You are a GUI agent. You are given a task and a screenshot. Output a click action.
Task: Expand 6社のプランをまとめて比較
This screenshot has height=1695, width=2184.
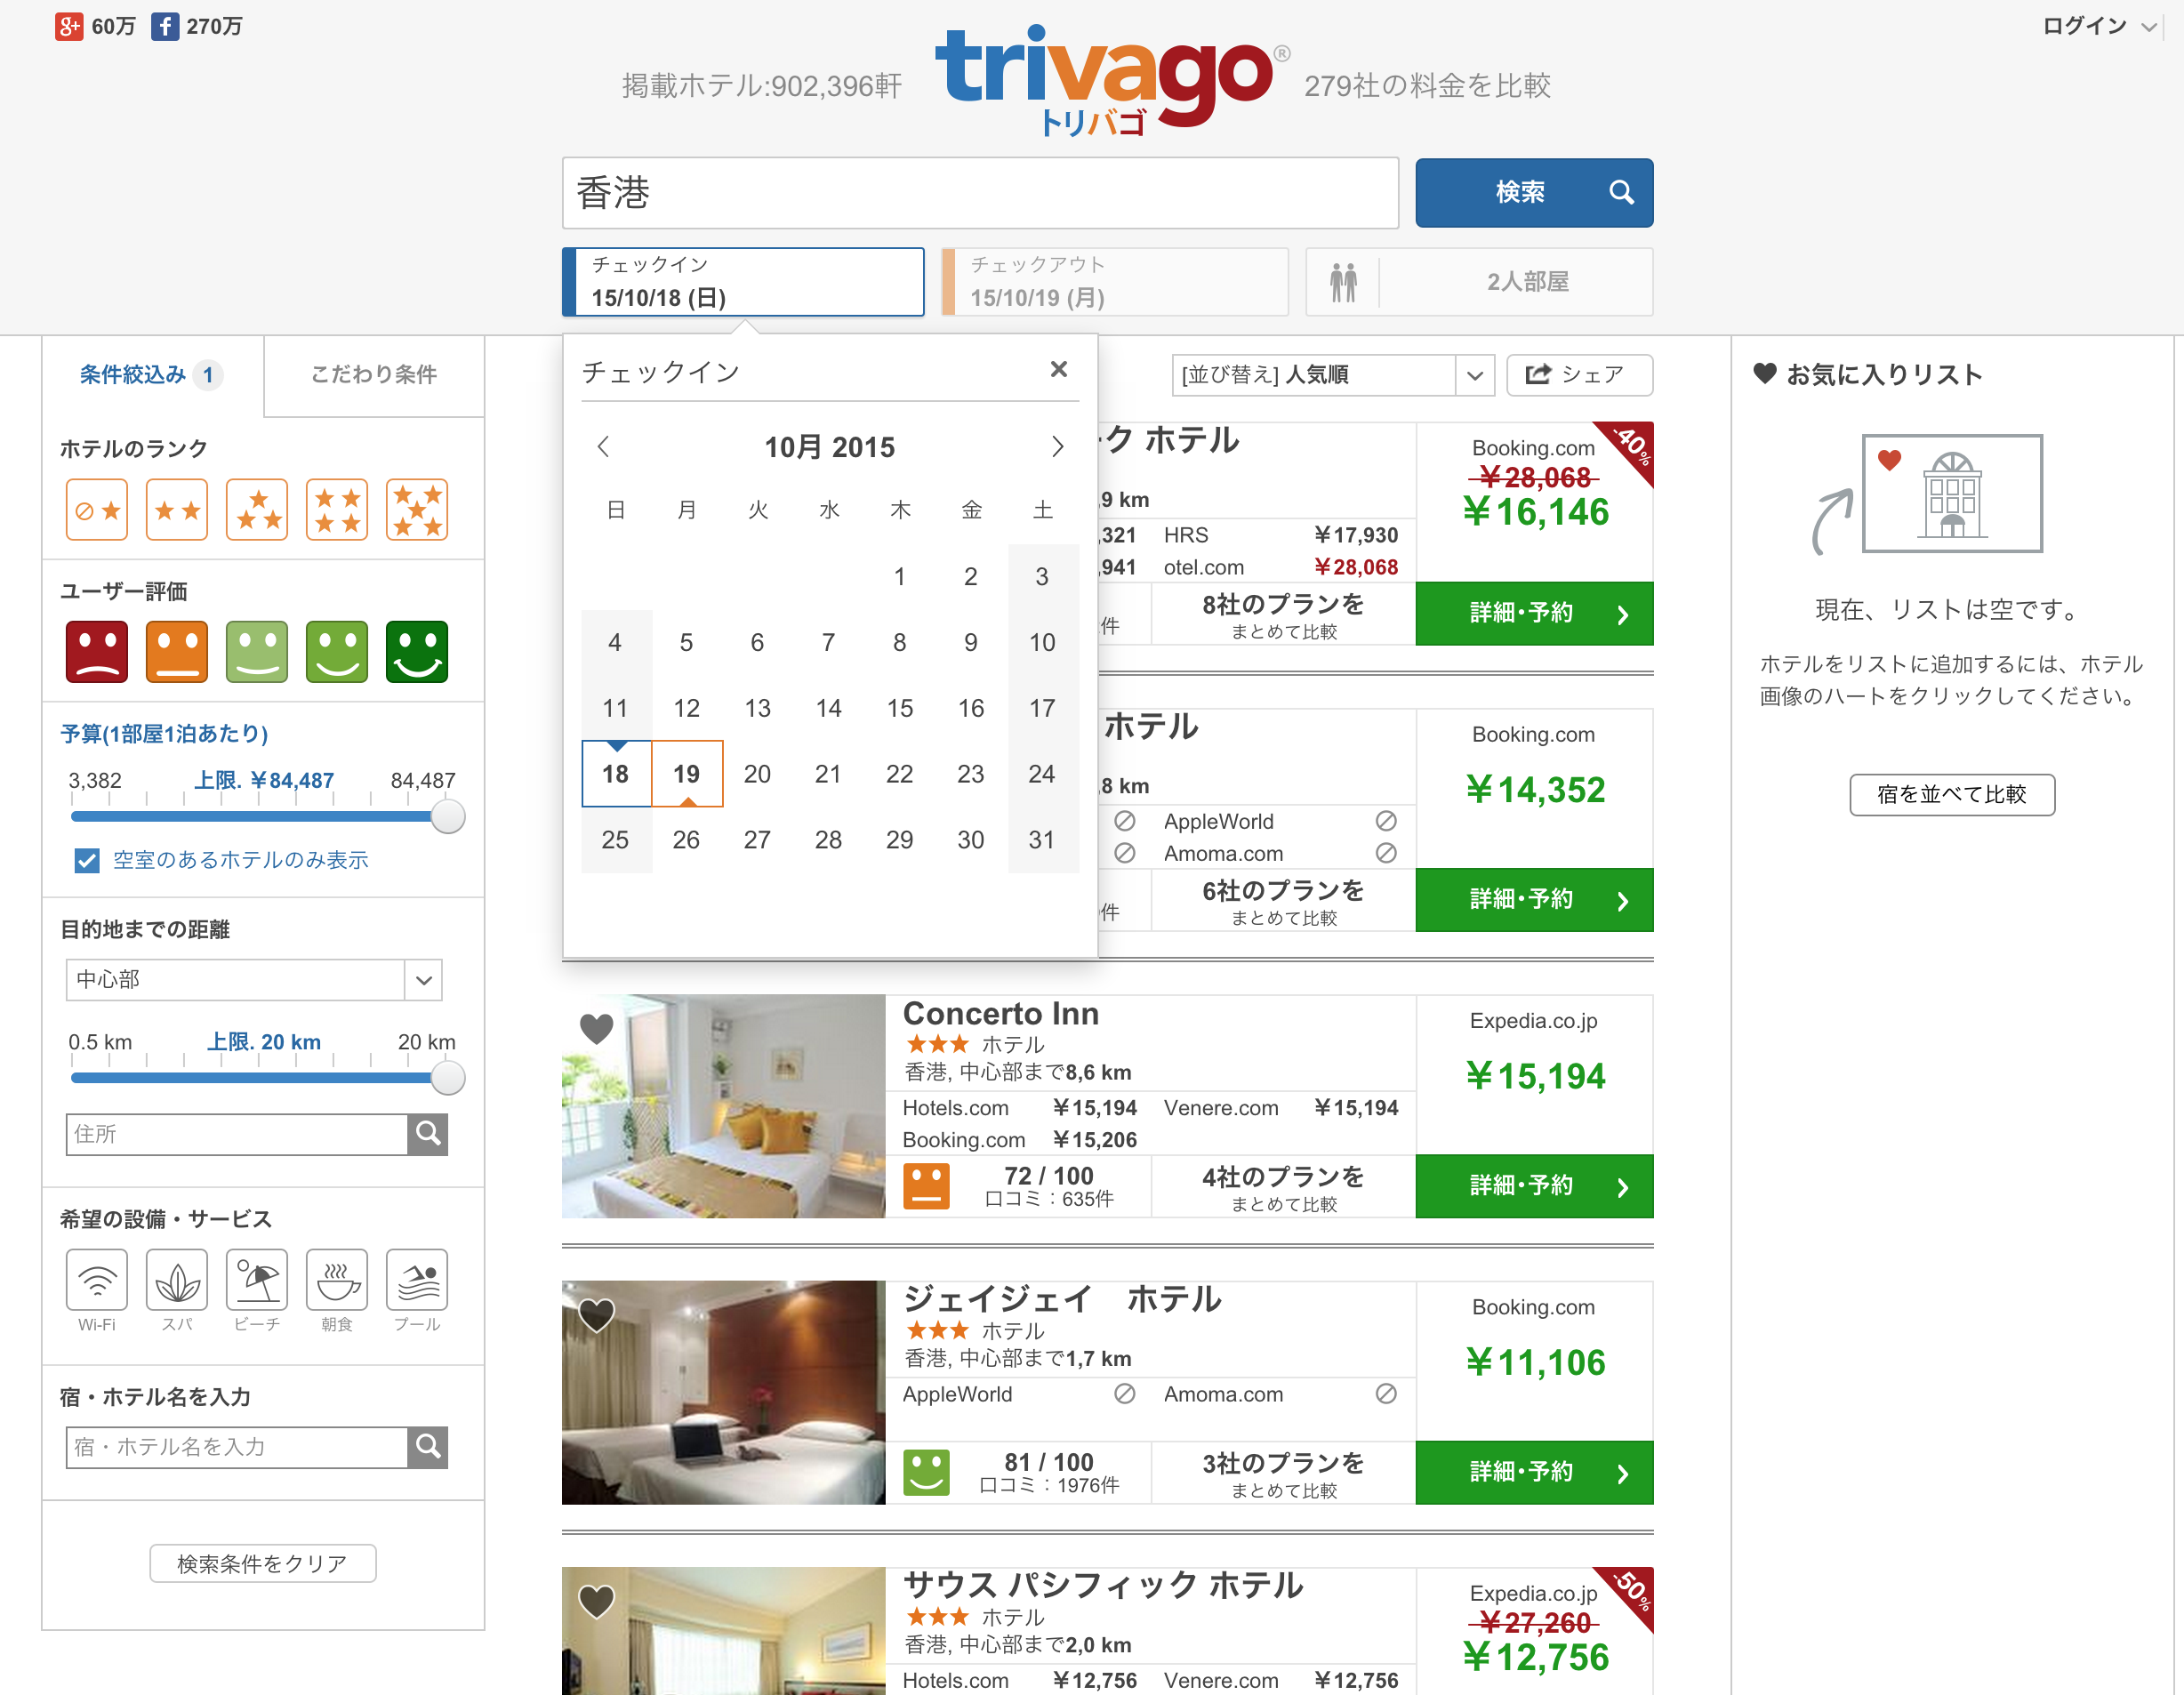tap(1283, 901)
